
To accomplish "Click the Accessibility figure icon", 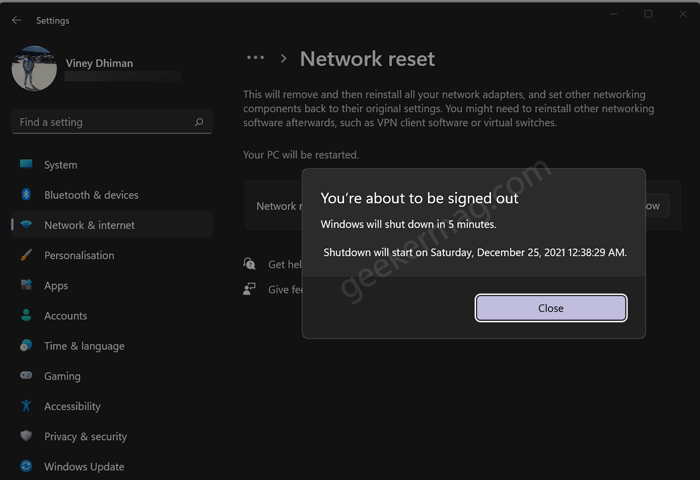I will (26, 405).
